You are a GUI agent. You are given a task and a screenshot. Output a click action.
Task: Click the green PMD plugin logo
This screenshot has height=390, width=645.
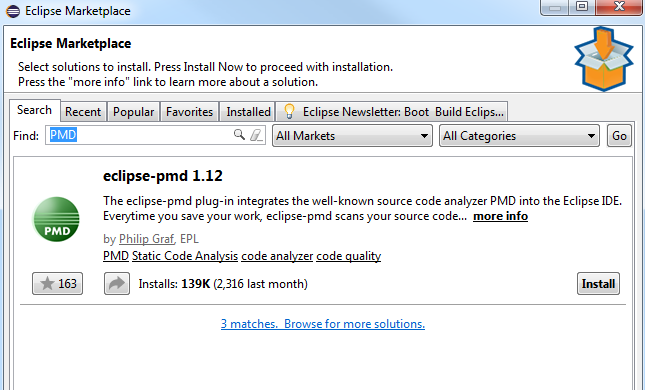(x=56, y=219)
